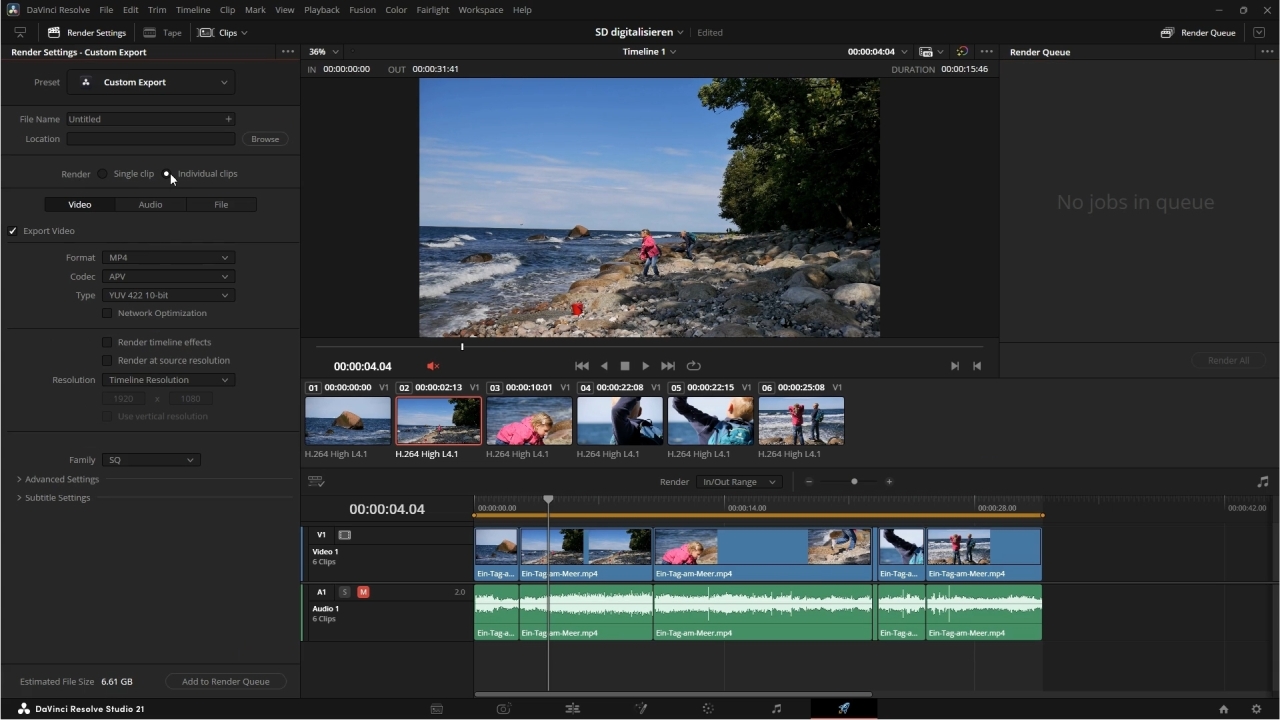Select the Single clip render option
Screen dimensions: 1280x720
click(x=102, y=174)
